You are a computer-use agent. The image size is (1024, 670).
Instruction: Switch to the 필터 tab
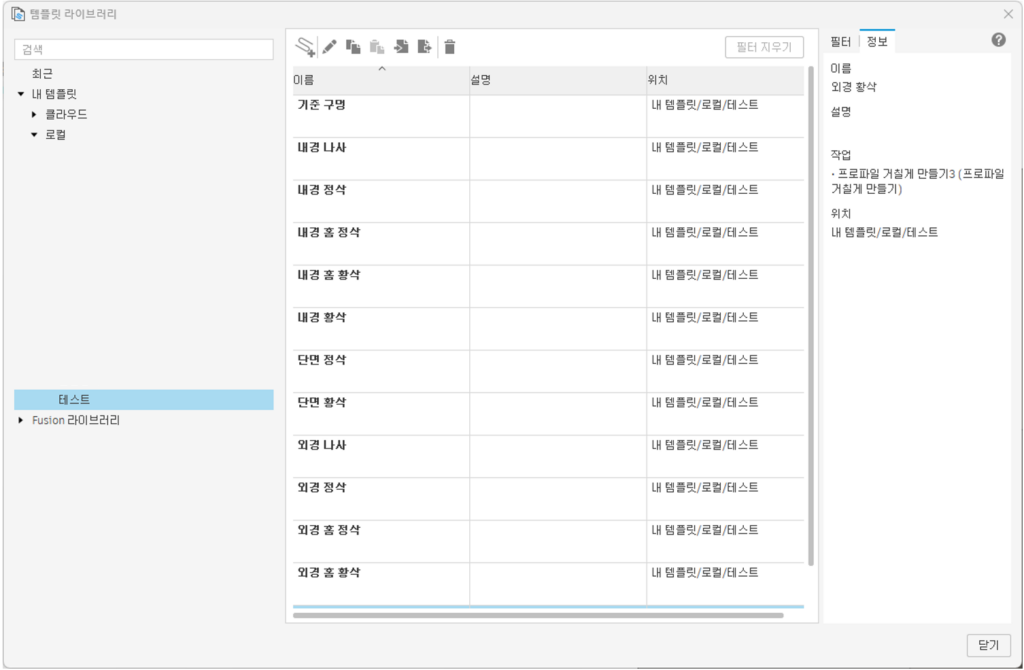point(840,42)
